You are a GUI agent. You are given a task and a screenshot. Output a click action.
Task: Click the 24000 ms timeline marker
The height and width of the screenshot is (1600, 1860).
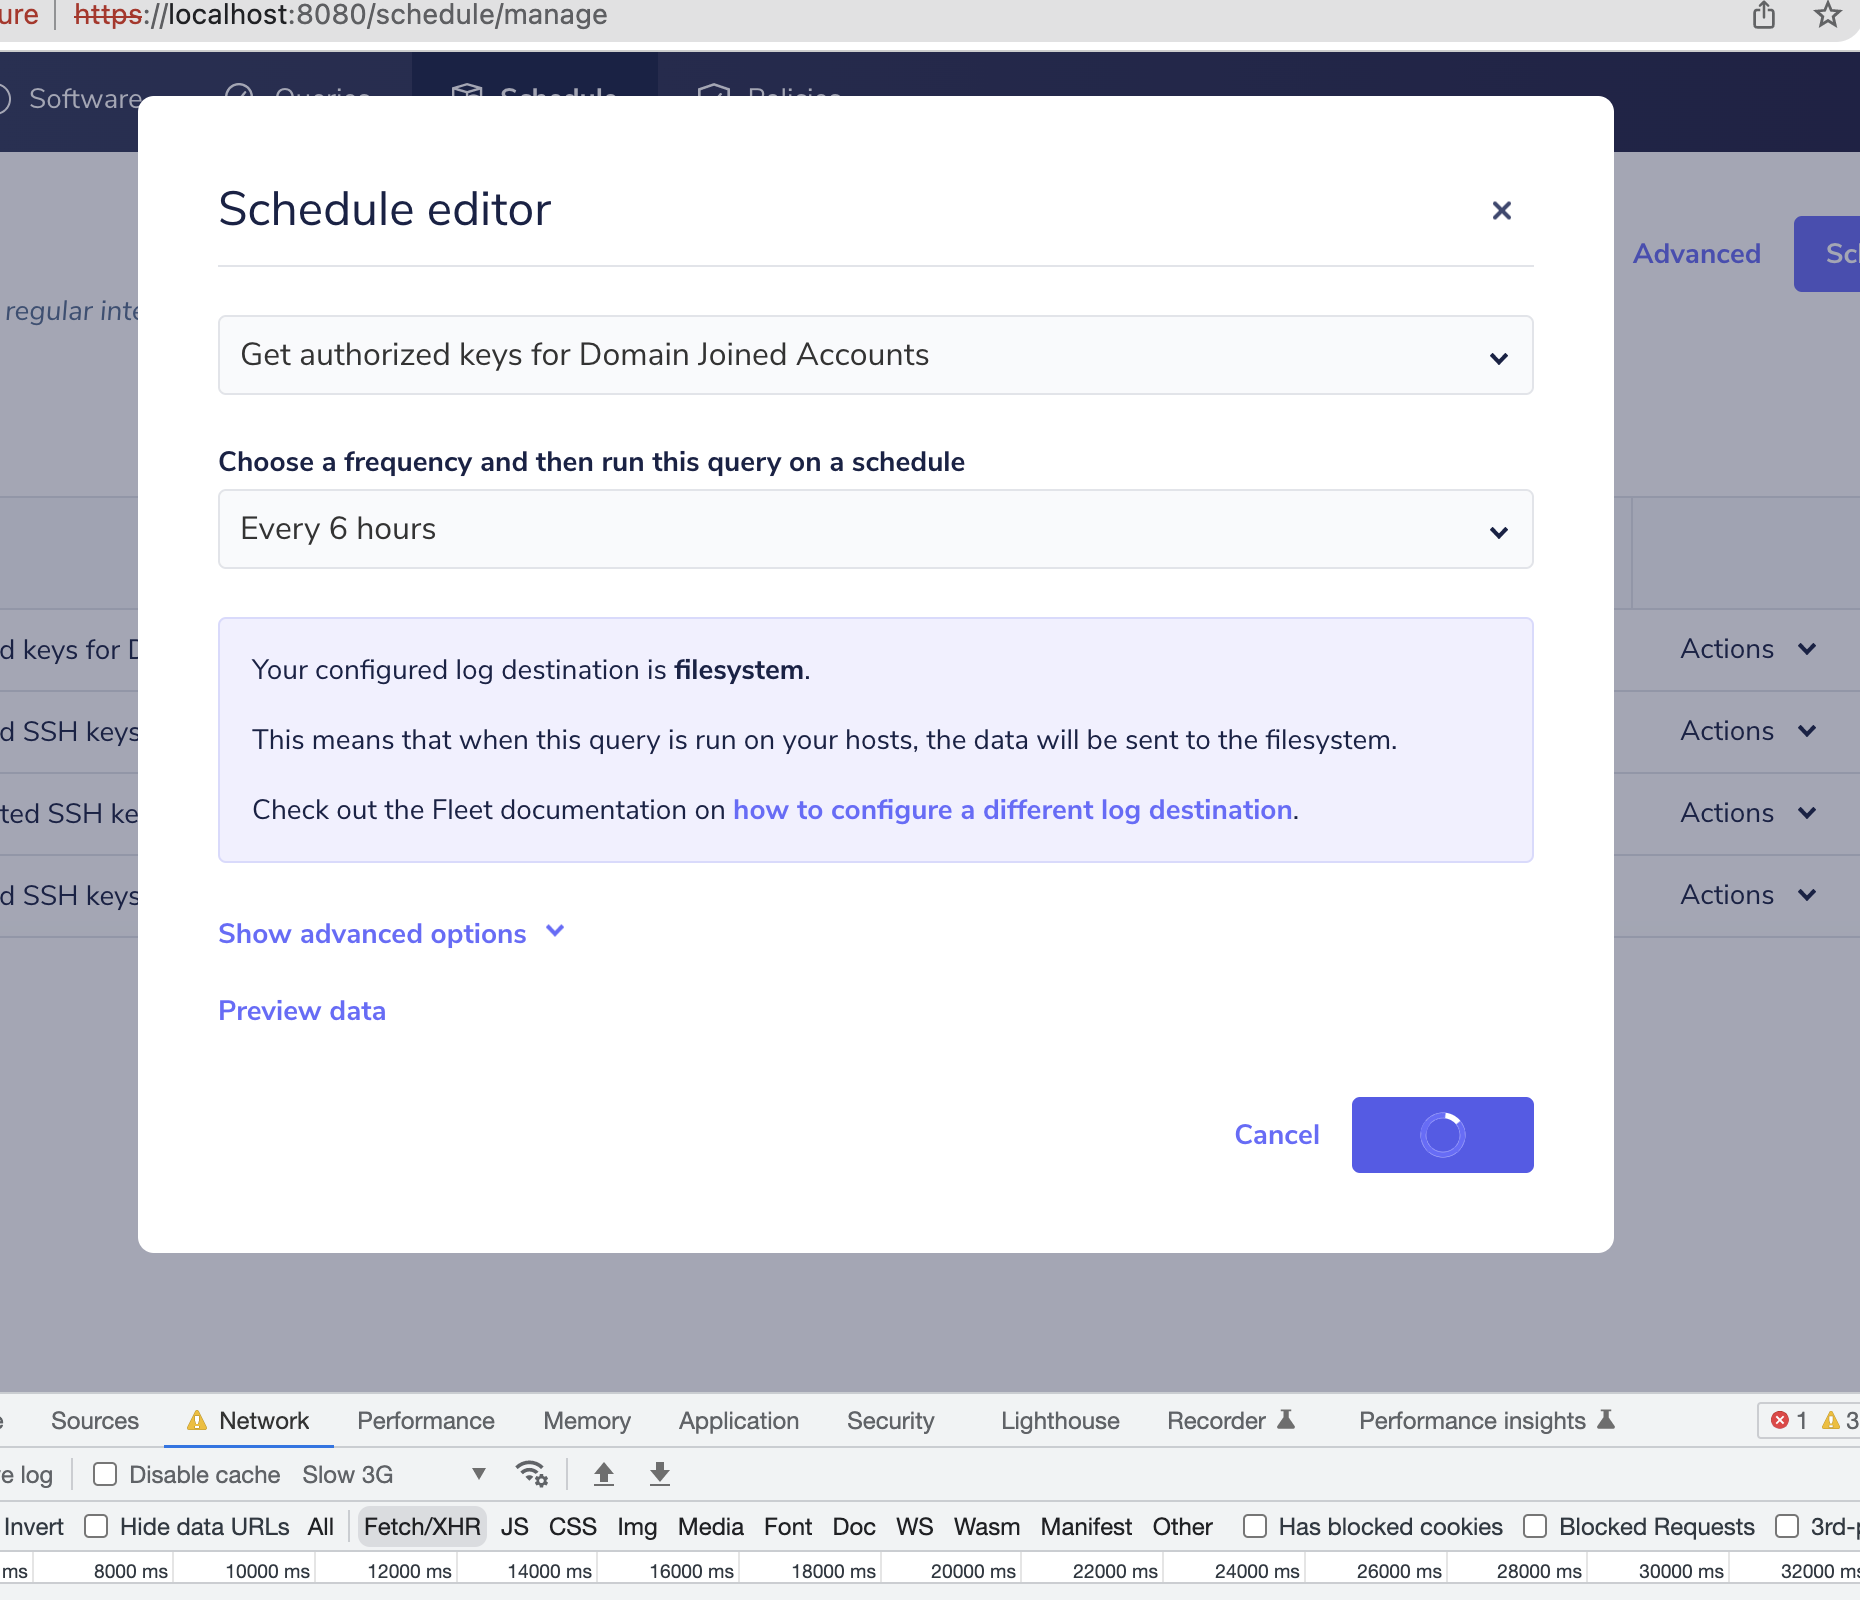click(x=1257, y=1571)
